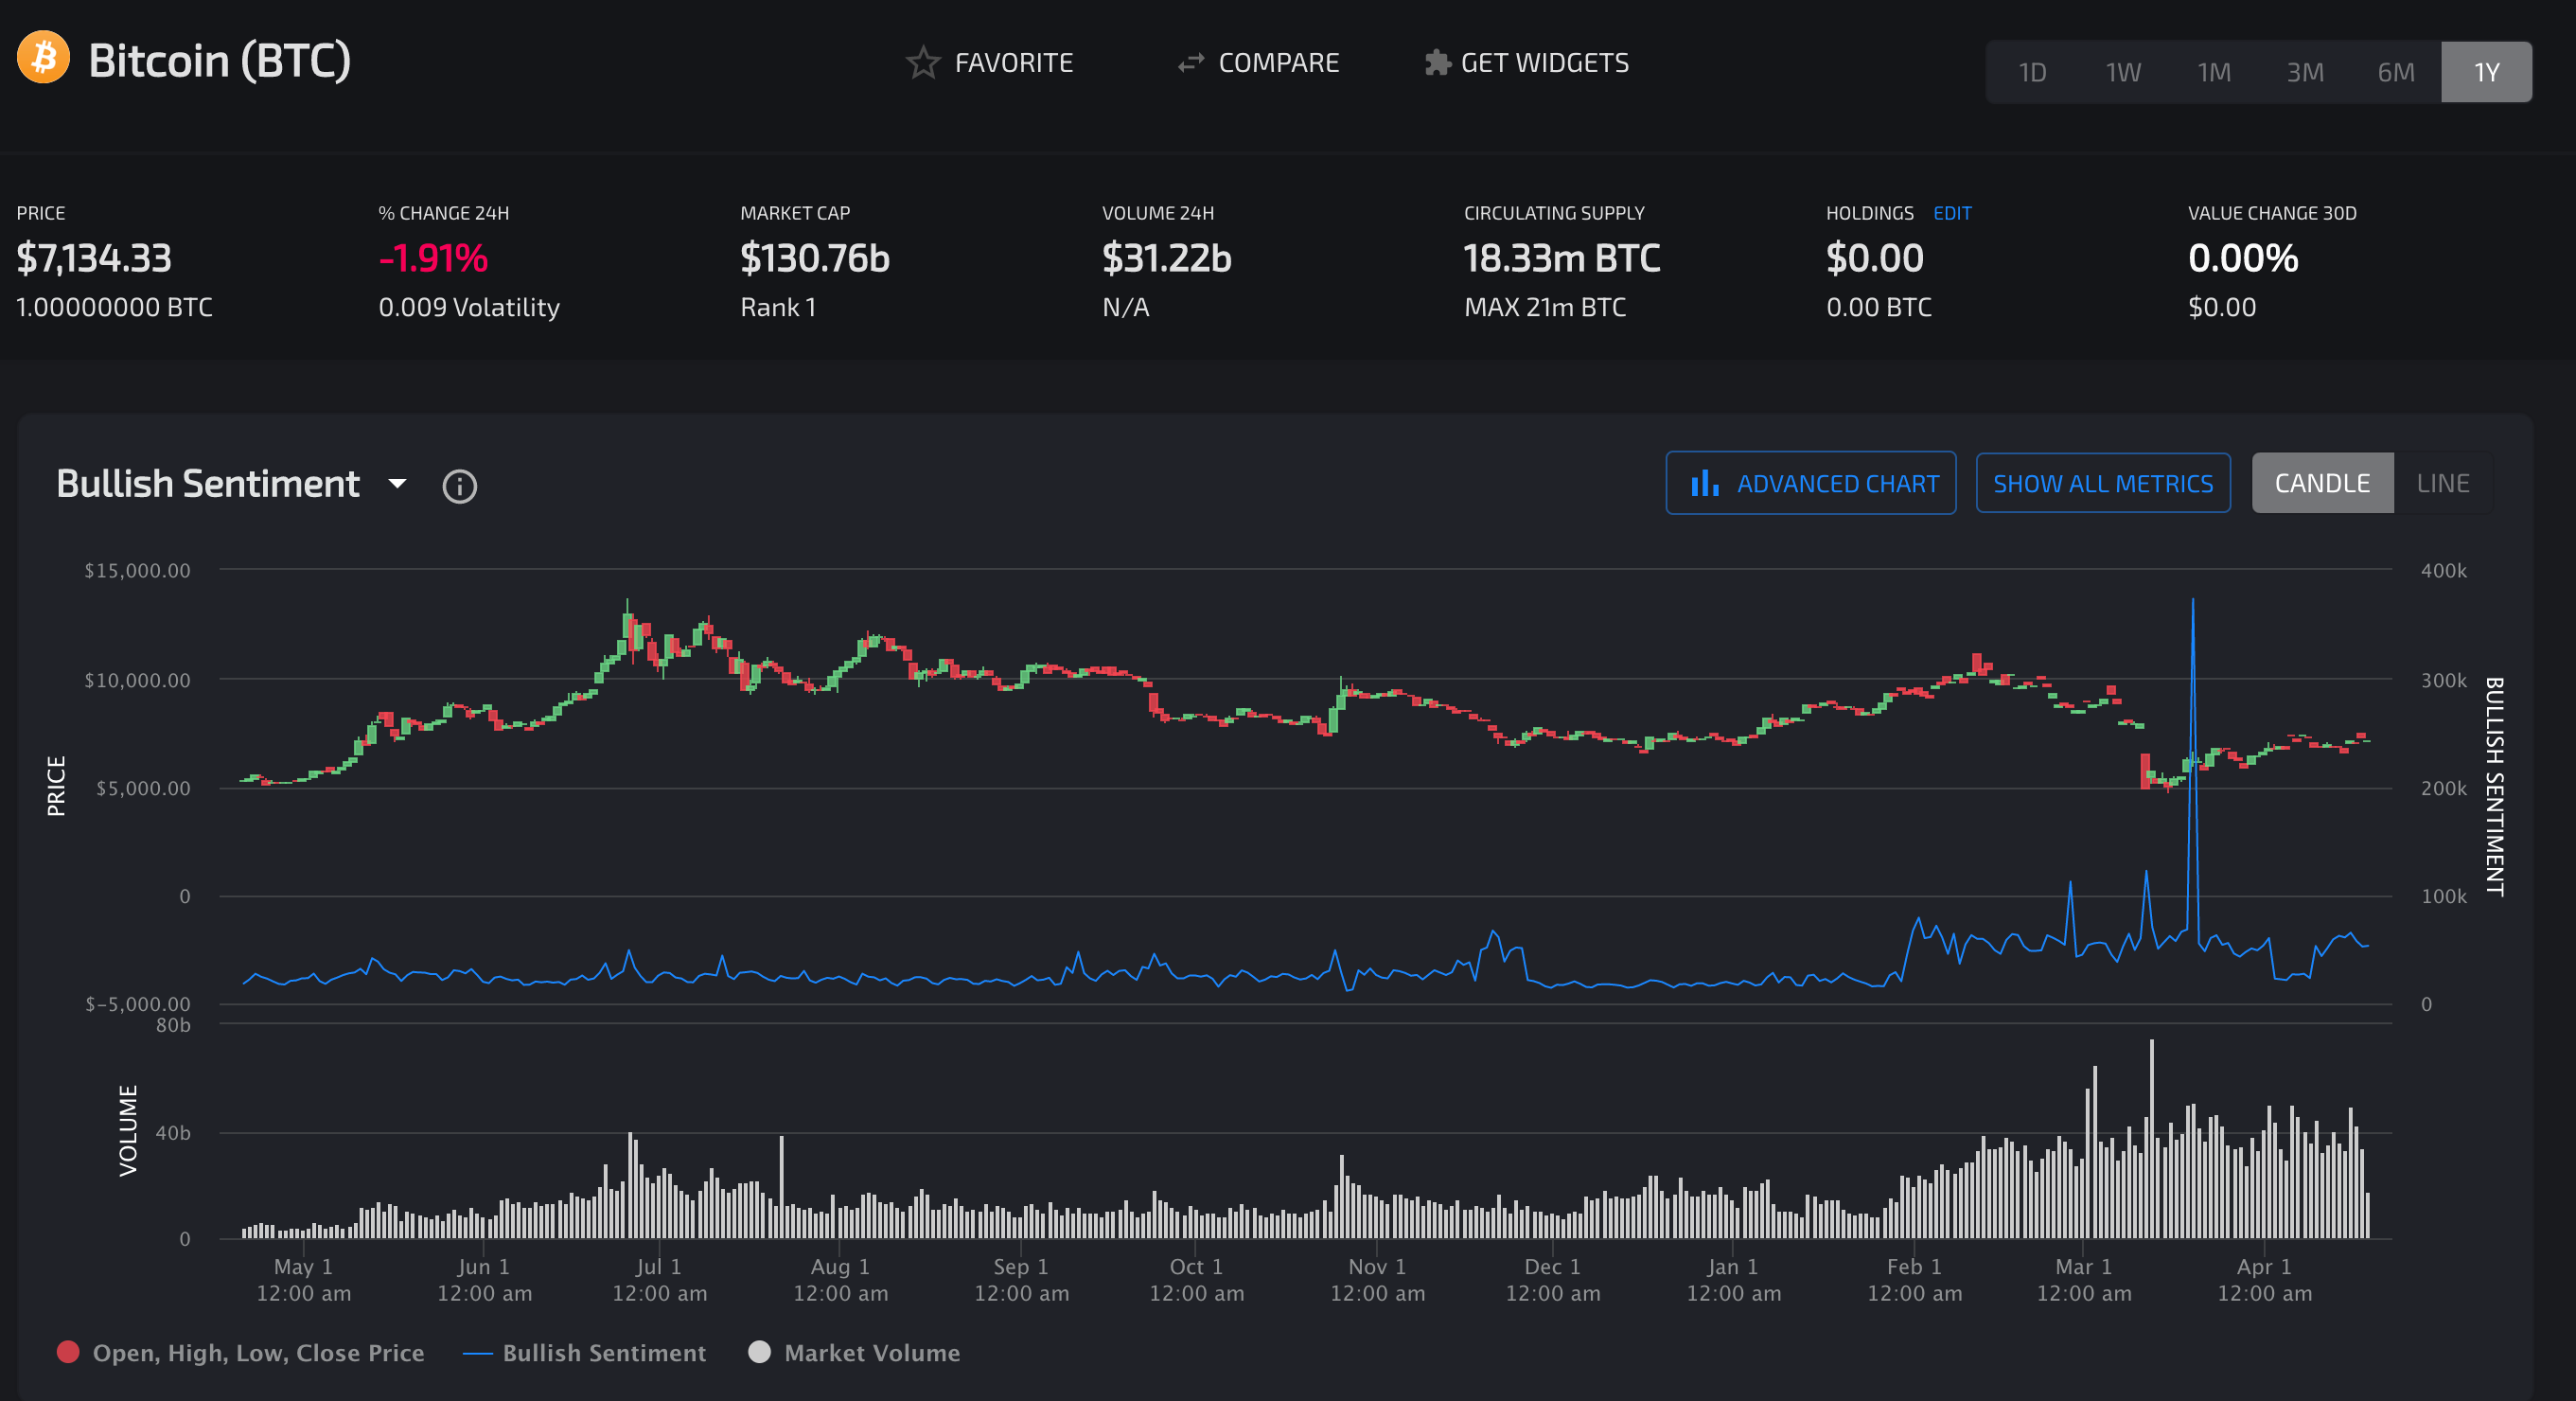Click the 0.009 Volatility text
Viewport: 2576px width, 1401px height.
tap(468, 307)
